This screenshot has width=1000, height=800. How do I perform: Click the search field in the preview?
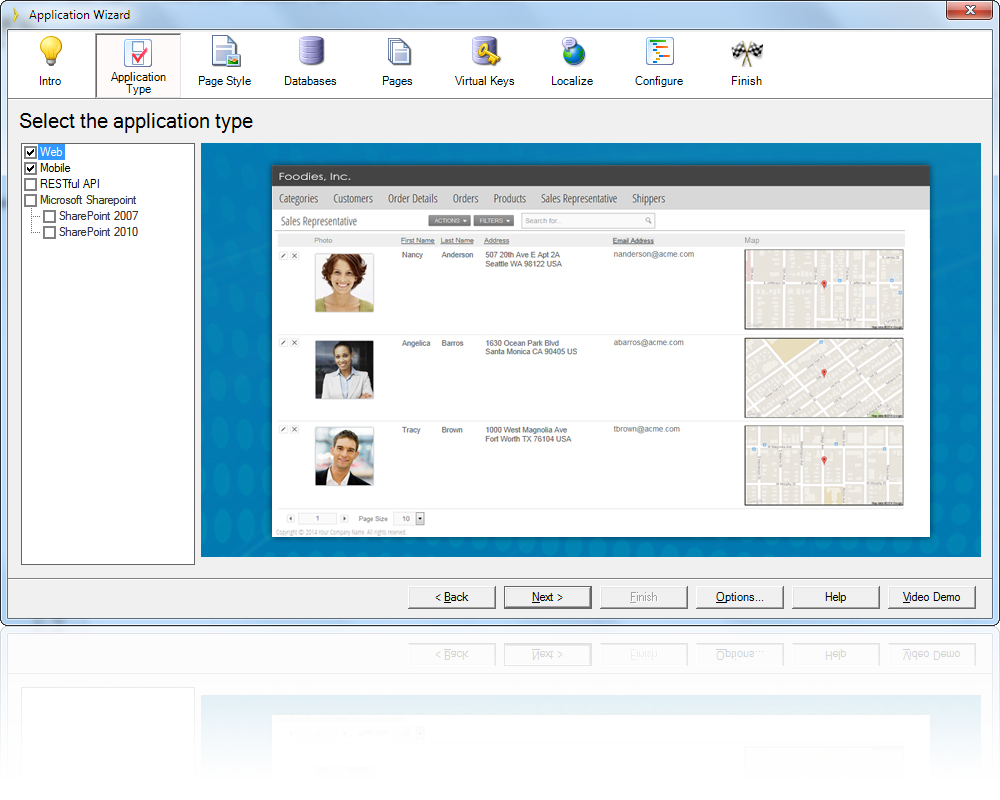(x=590, y=220)
